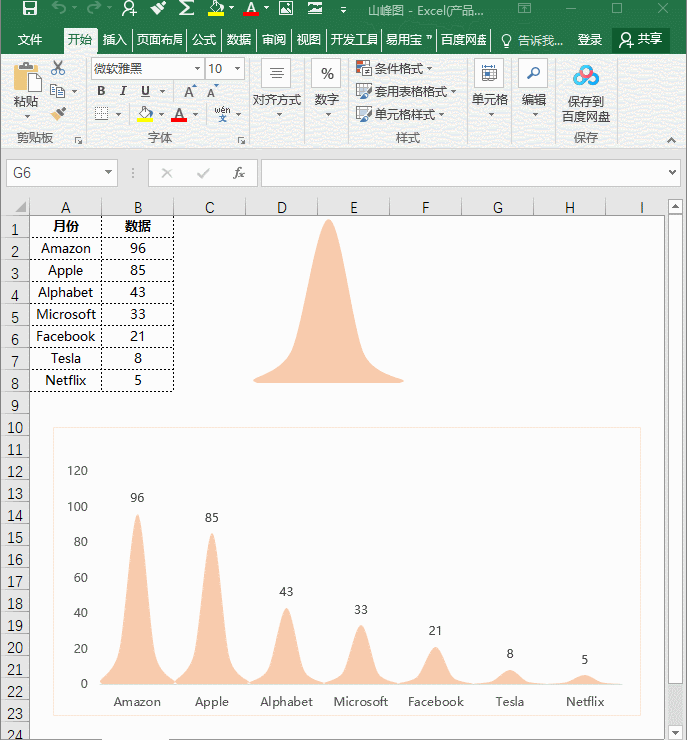The width and height of the screenshot is (687, 740).
Task: Select cell with value 96
Action: point(138,248)
